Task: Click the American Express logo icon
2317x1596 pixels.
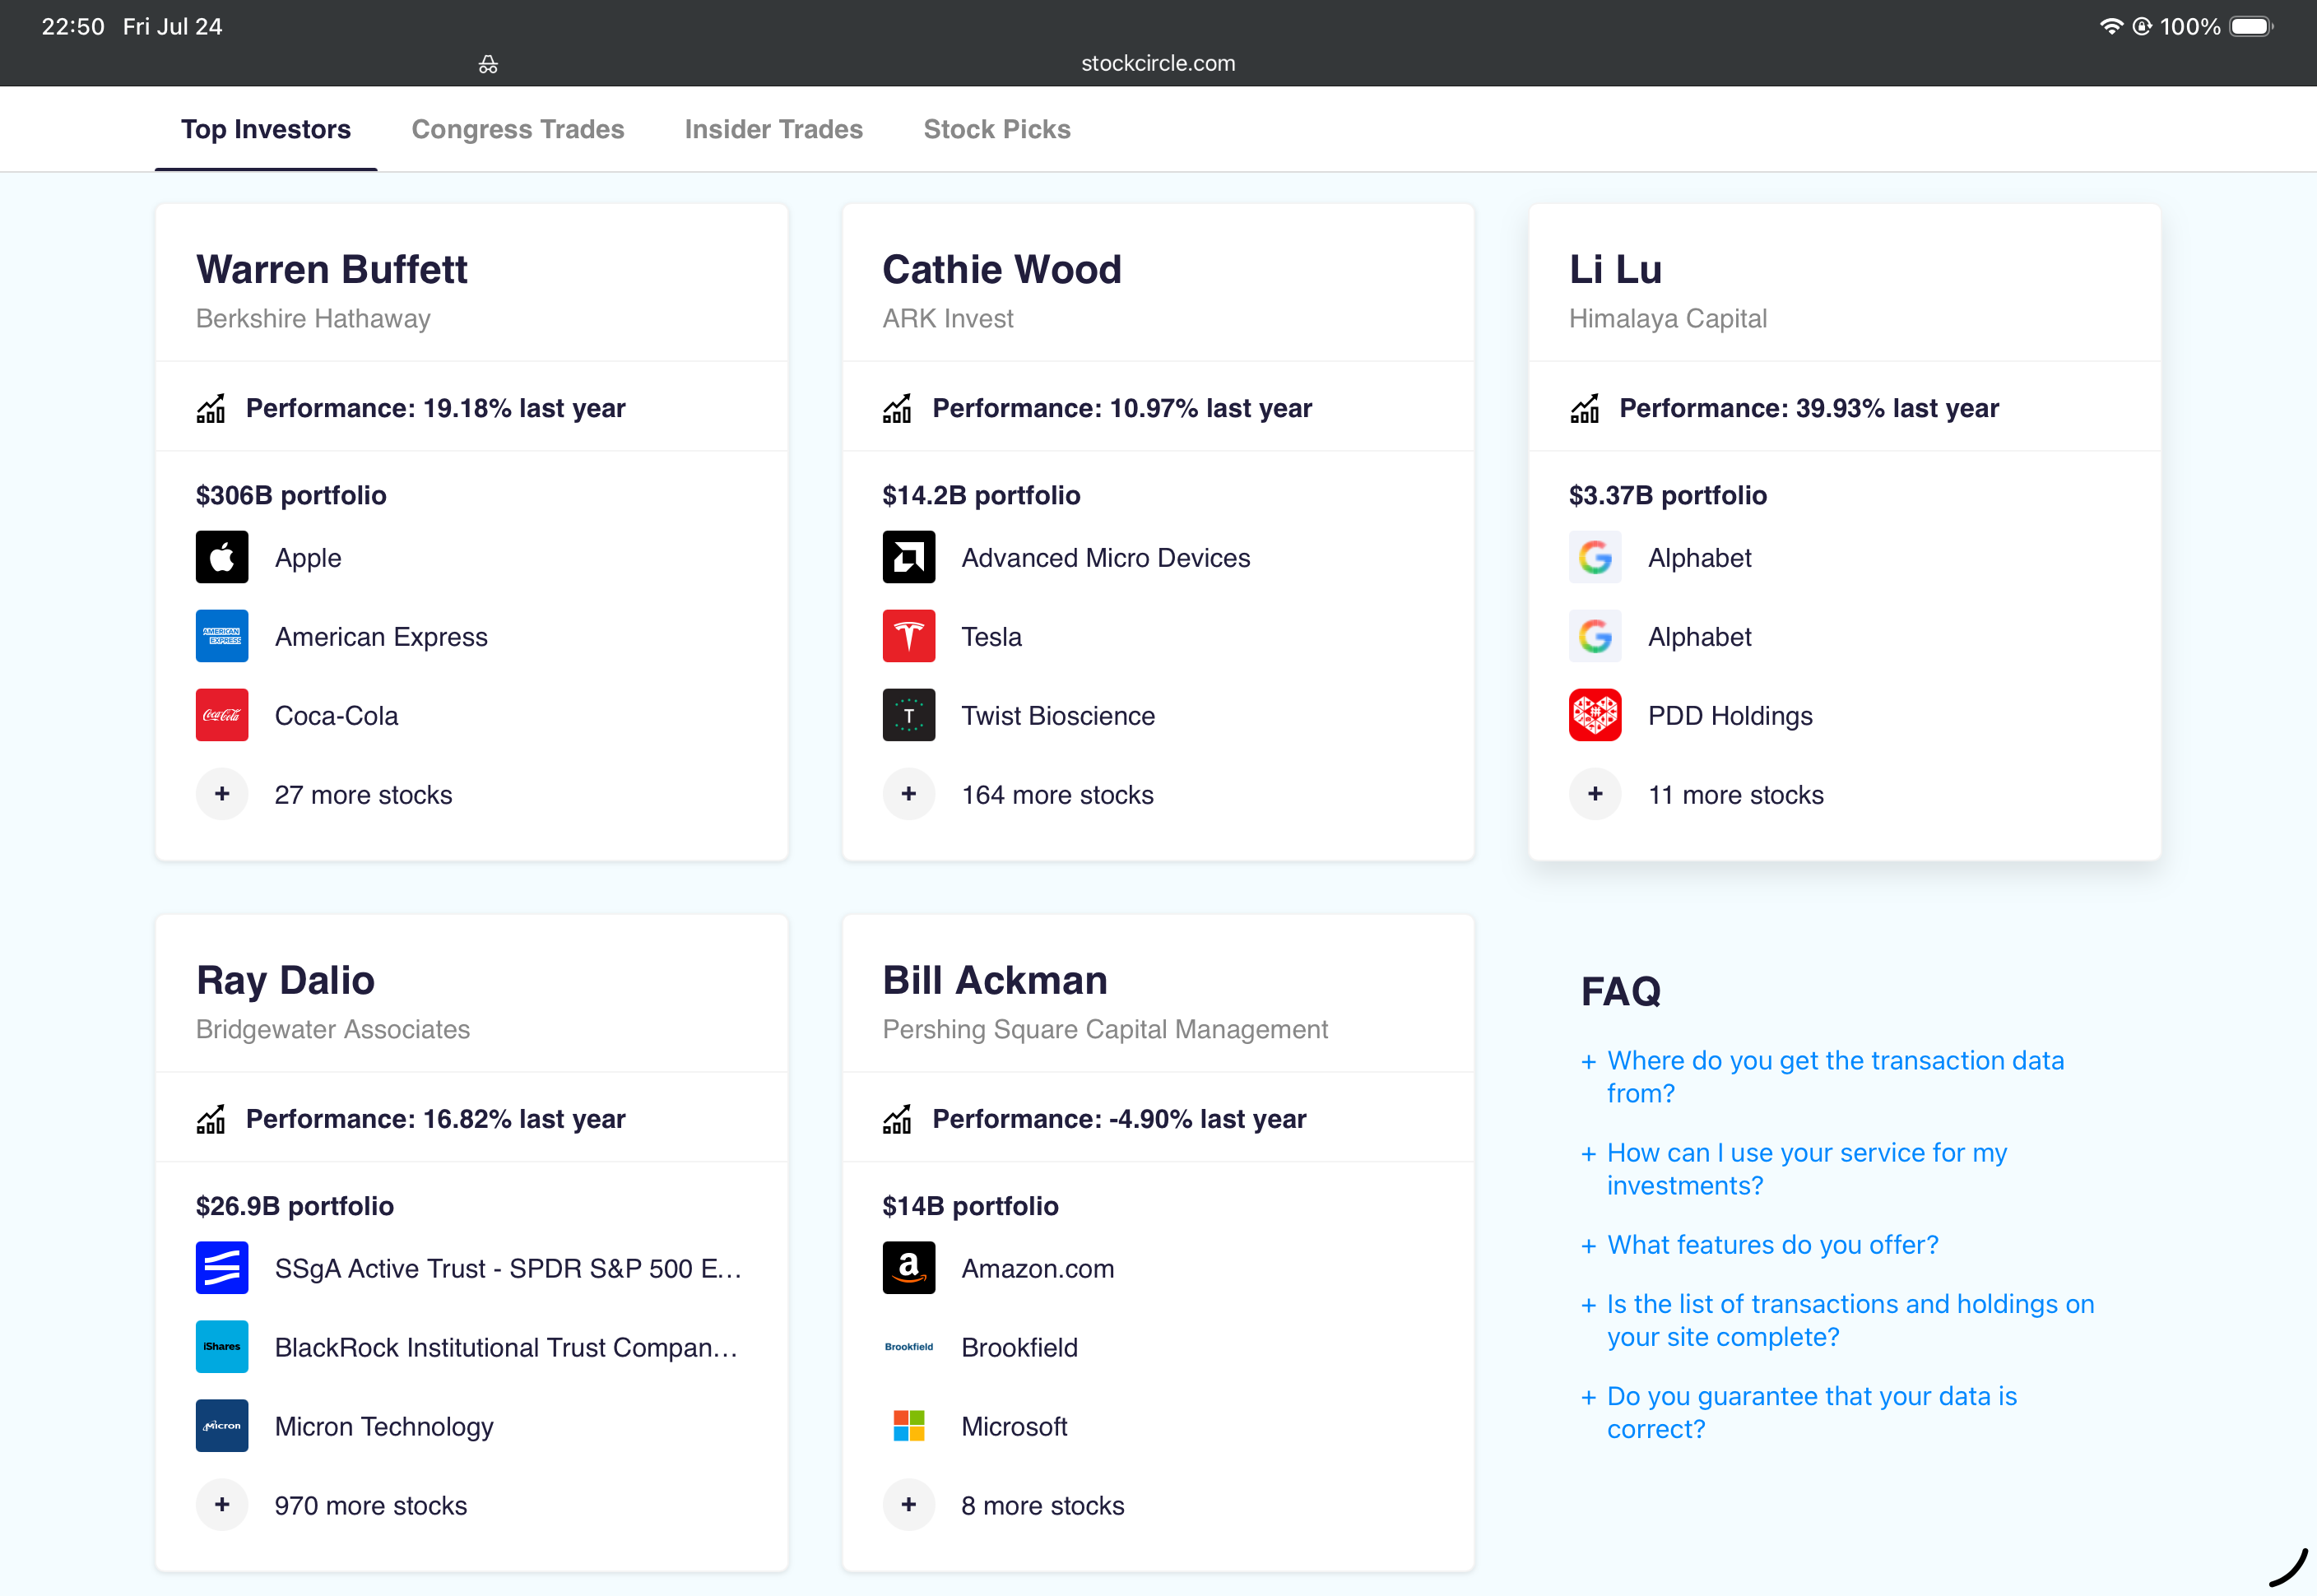Action: coord(221,636)
